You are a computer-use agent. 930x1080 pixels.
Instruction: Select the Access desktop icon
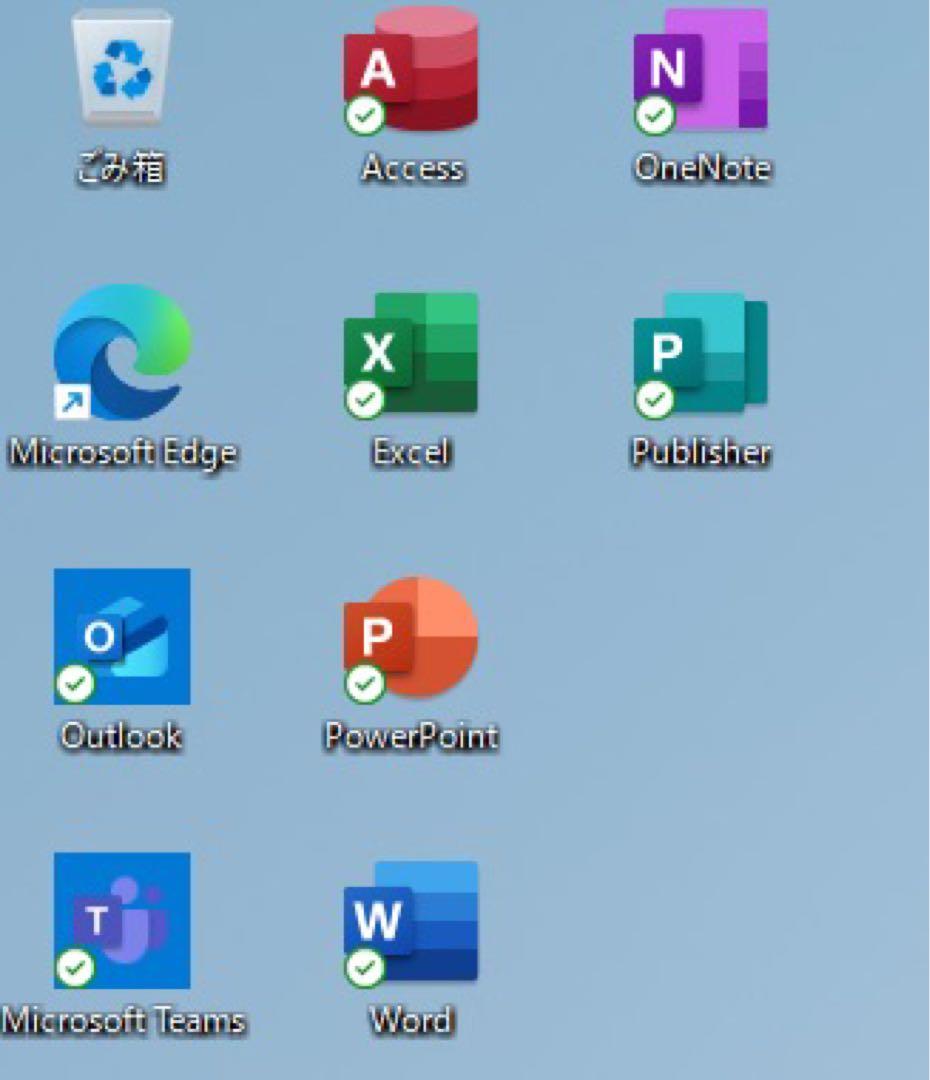[x=411, y=70]
